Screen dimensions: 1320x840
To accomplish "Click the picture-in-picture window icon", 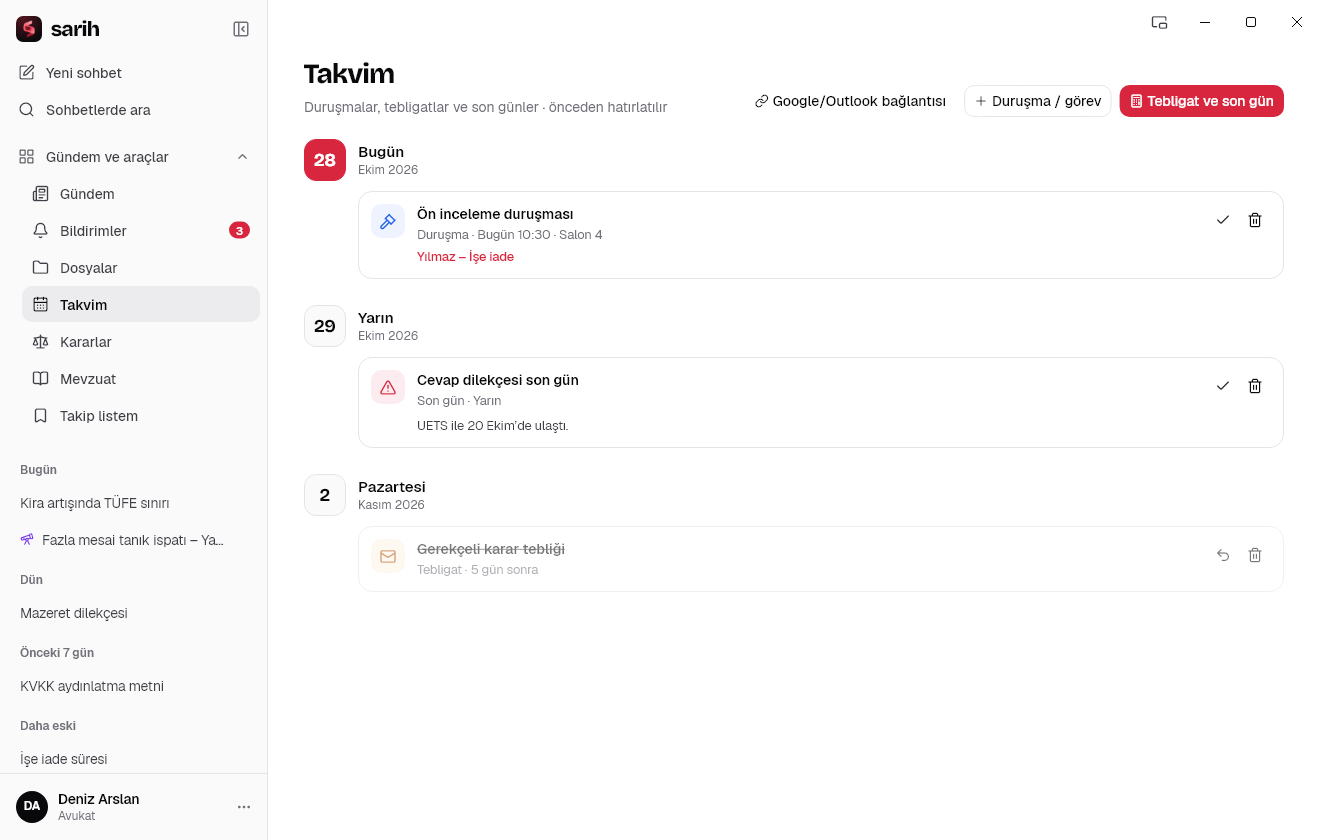I will 1159,22.
